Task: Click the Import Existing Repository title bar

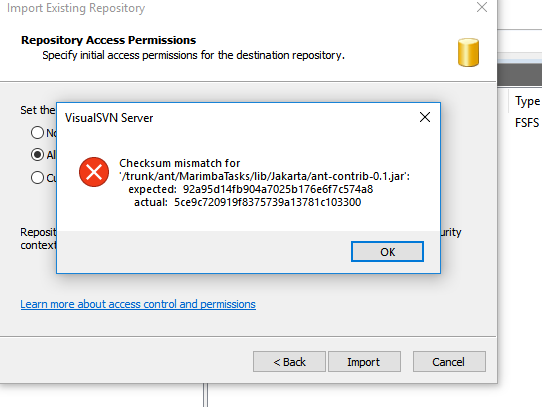Action: click(x=76, y=8)
